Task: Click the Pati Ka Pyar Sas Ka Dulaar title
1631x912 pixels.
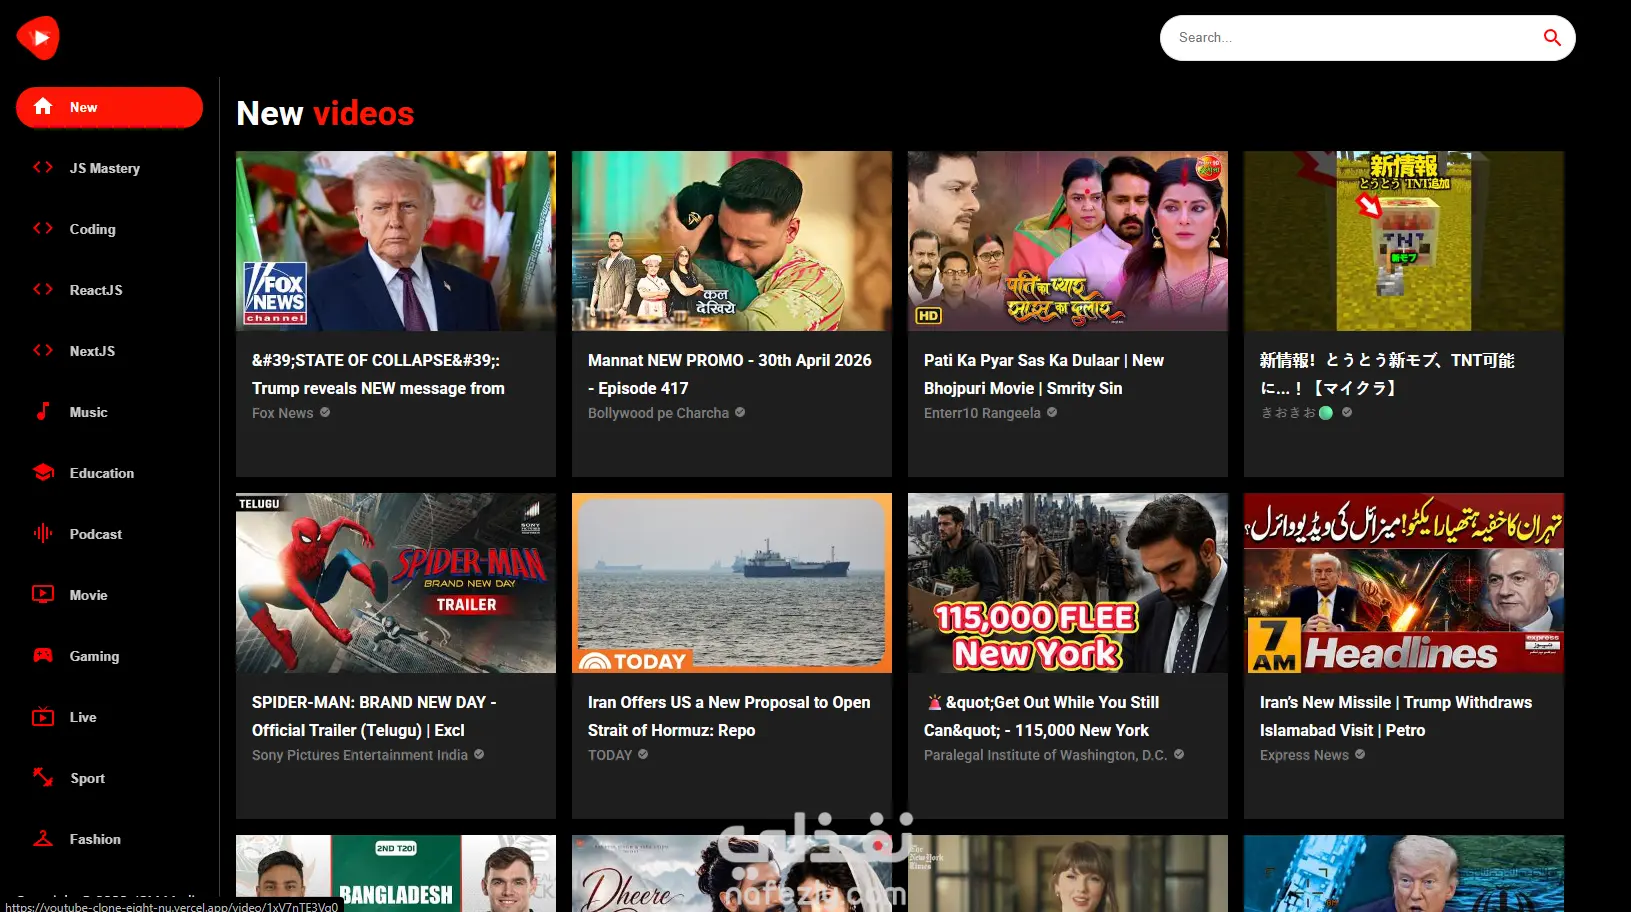Action: tap(1044, 374)
